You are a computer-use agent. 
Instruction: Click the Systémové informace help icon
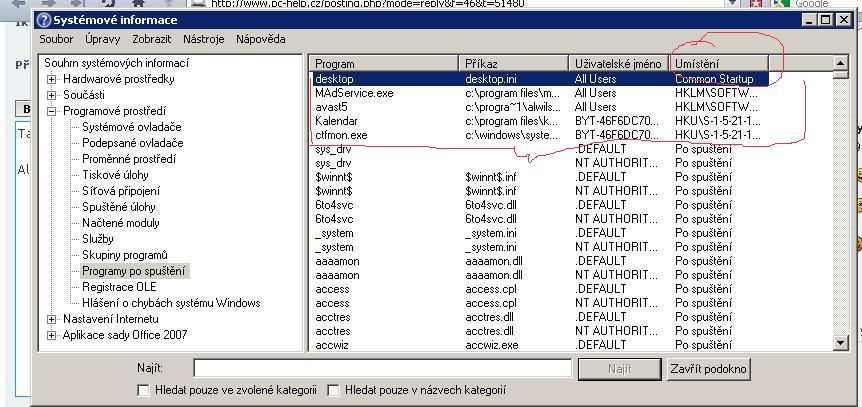pyautogui.click(x=44, y=20)
